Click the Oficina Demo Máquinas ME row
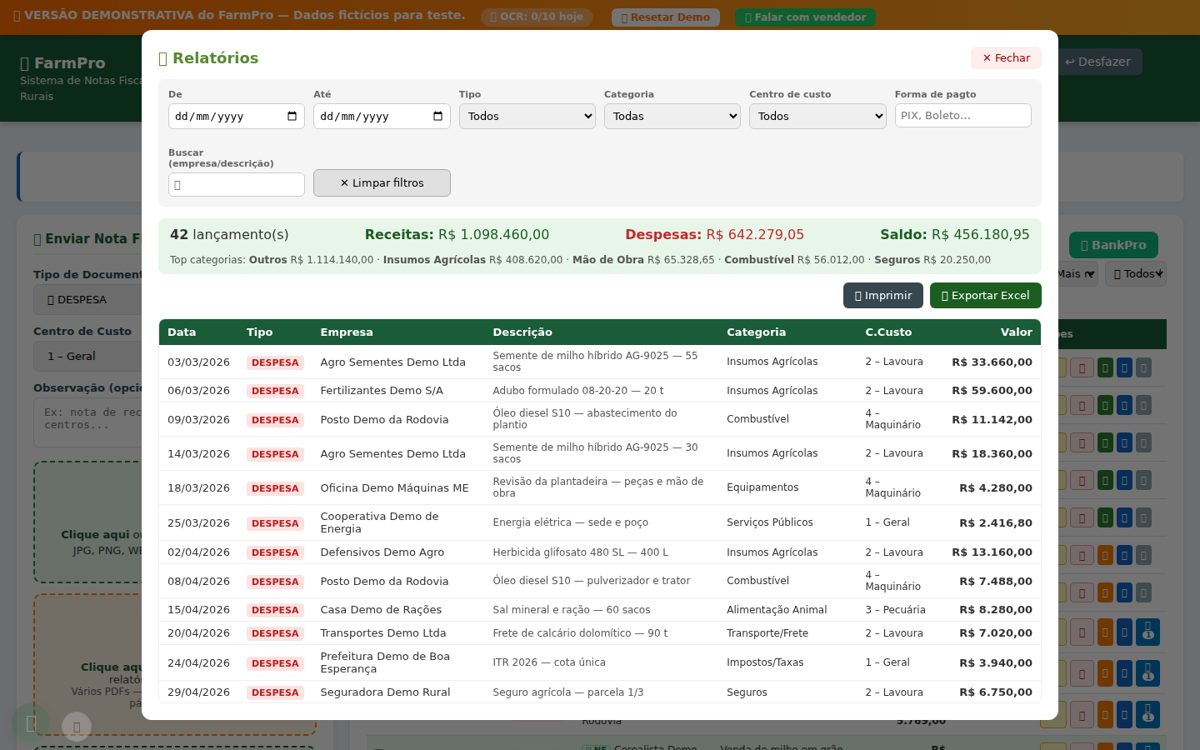This screenshot has width=1200, height=750. [x=600, y=488]
